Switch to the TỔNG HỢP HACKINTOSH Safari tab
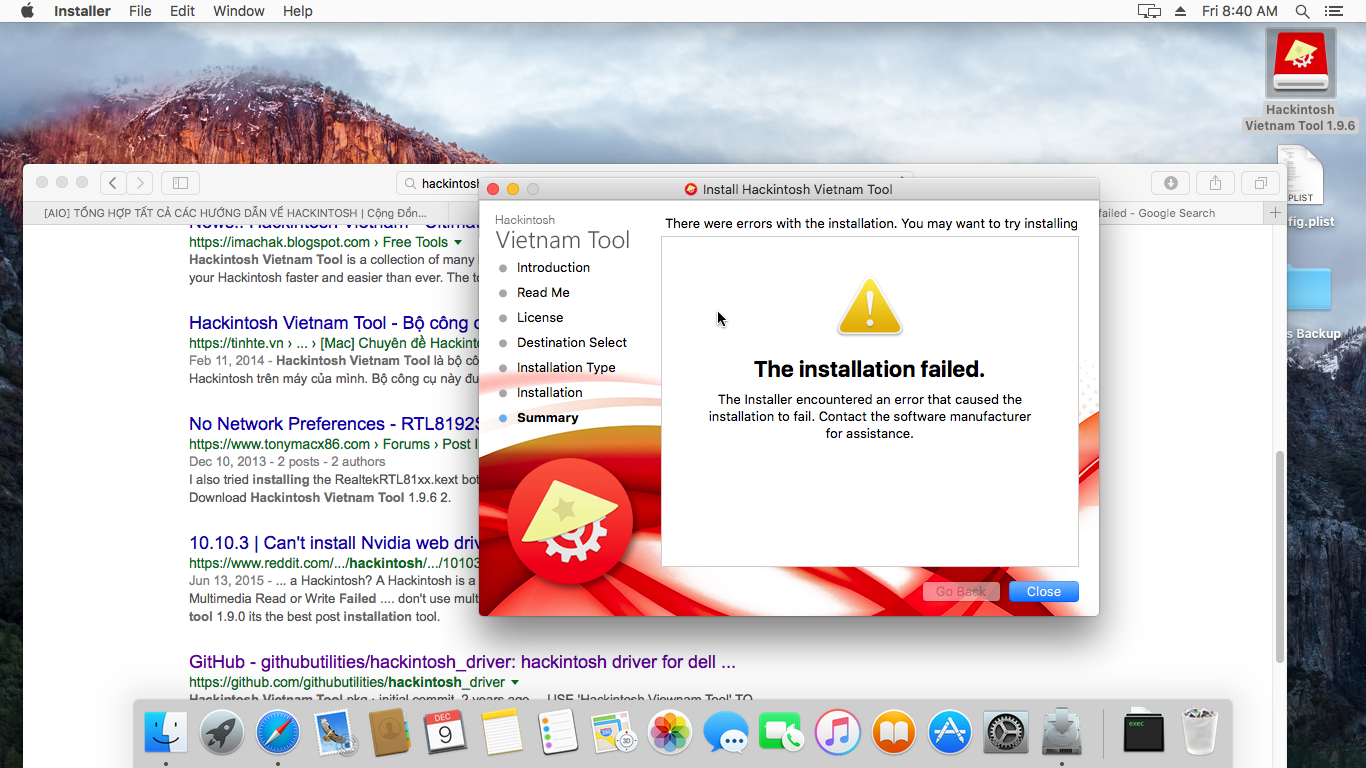This screenshot has width=1366, height=768. coord(236,213)
